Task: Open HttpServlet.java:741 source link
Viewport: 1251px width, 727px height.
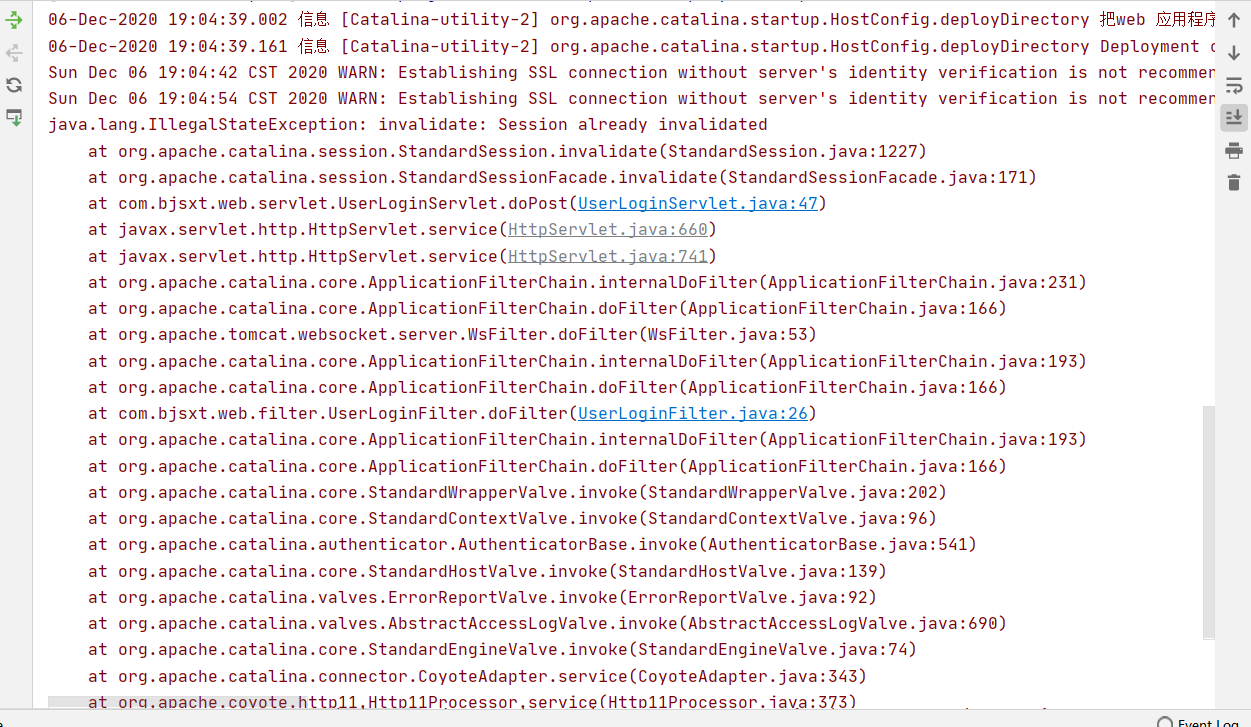Action: point(608,256)
